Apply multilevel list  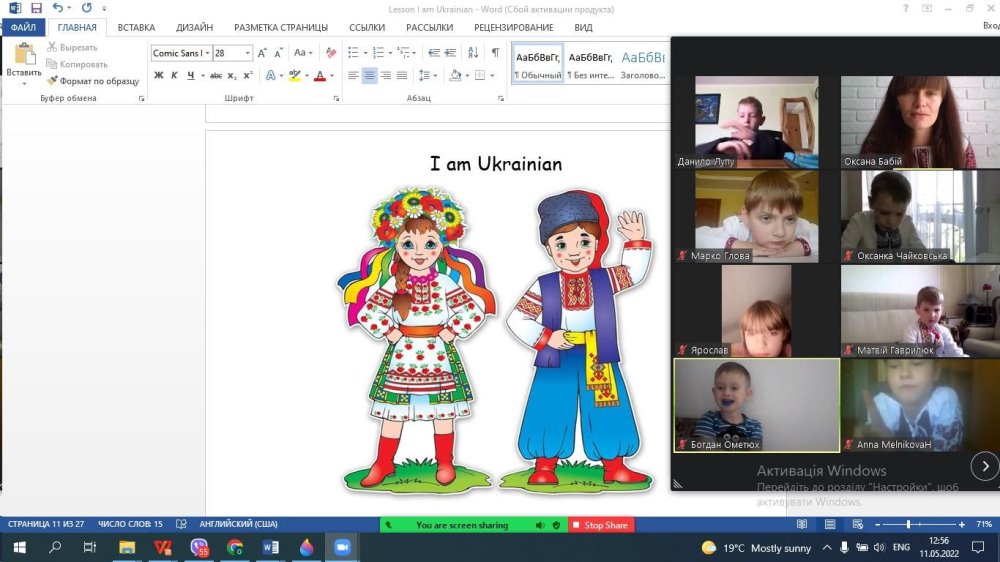pos(403,53)
